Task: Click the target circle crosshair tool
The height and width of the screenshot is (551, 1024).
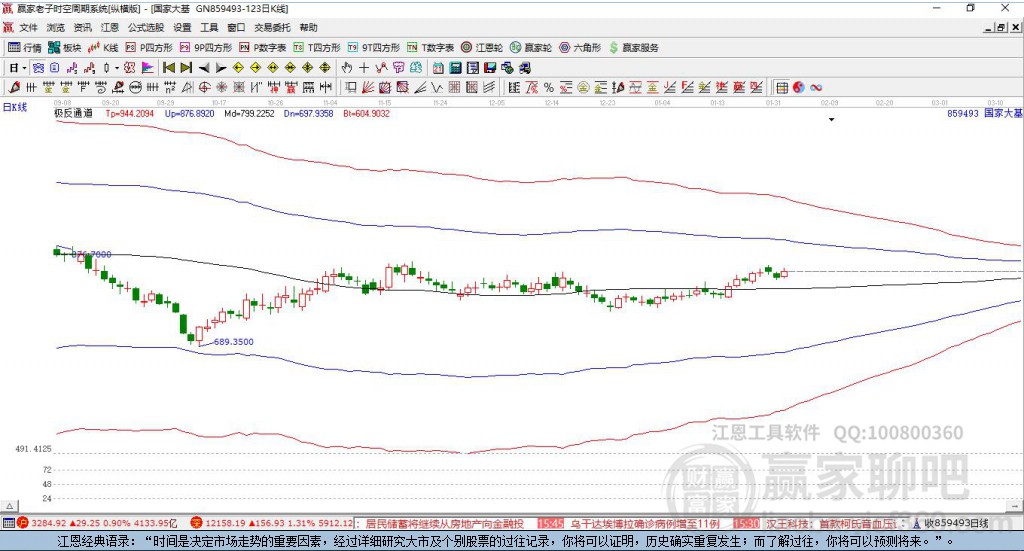Action: coord(204,87)
